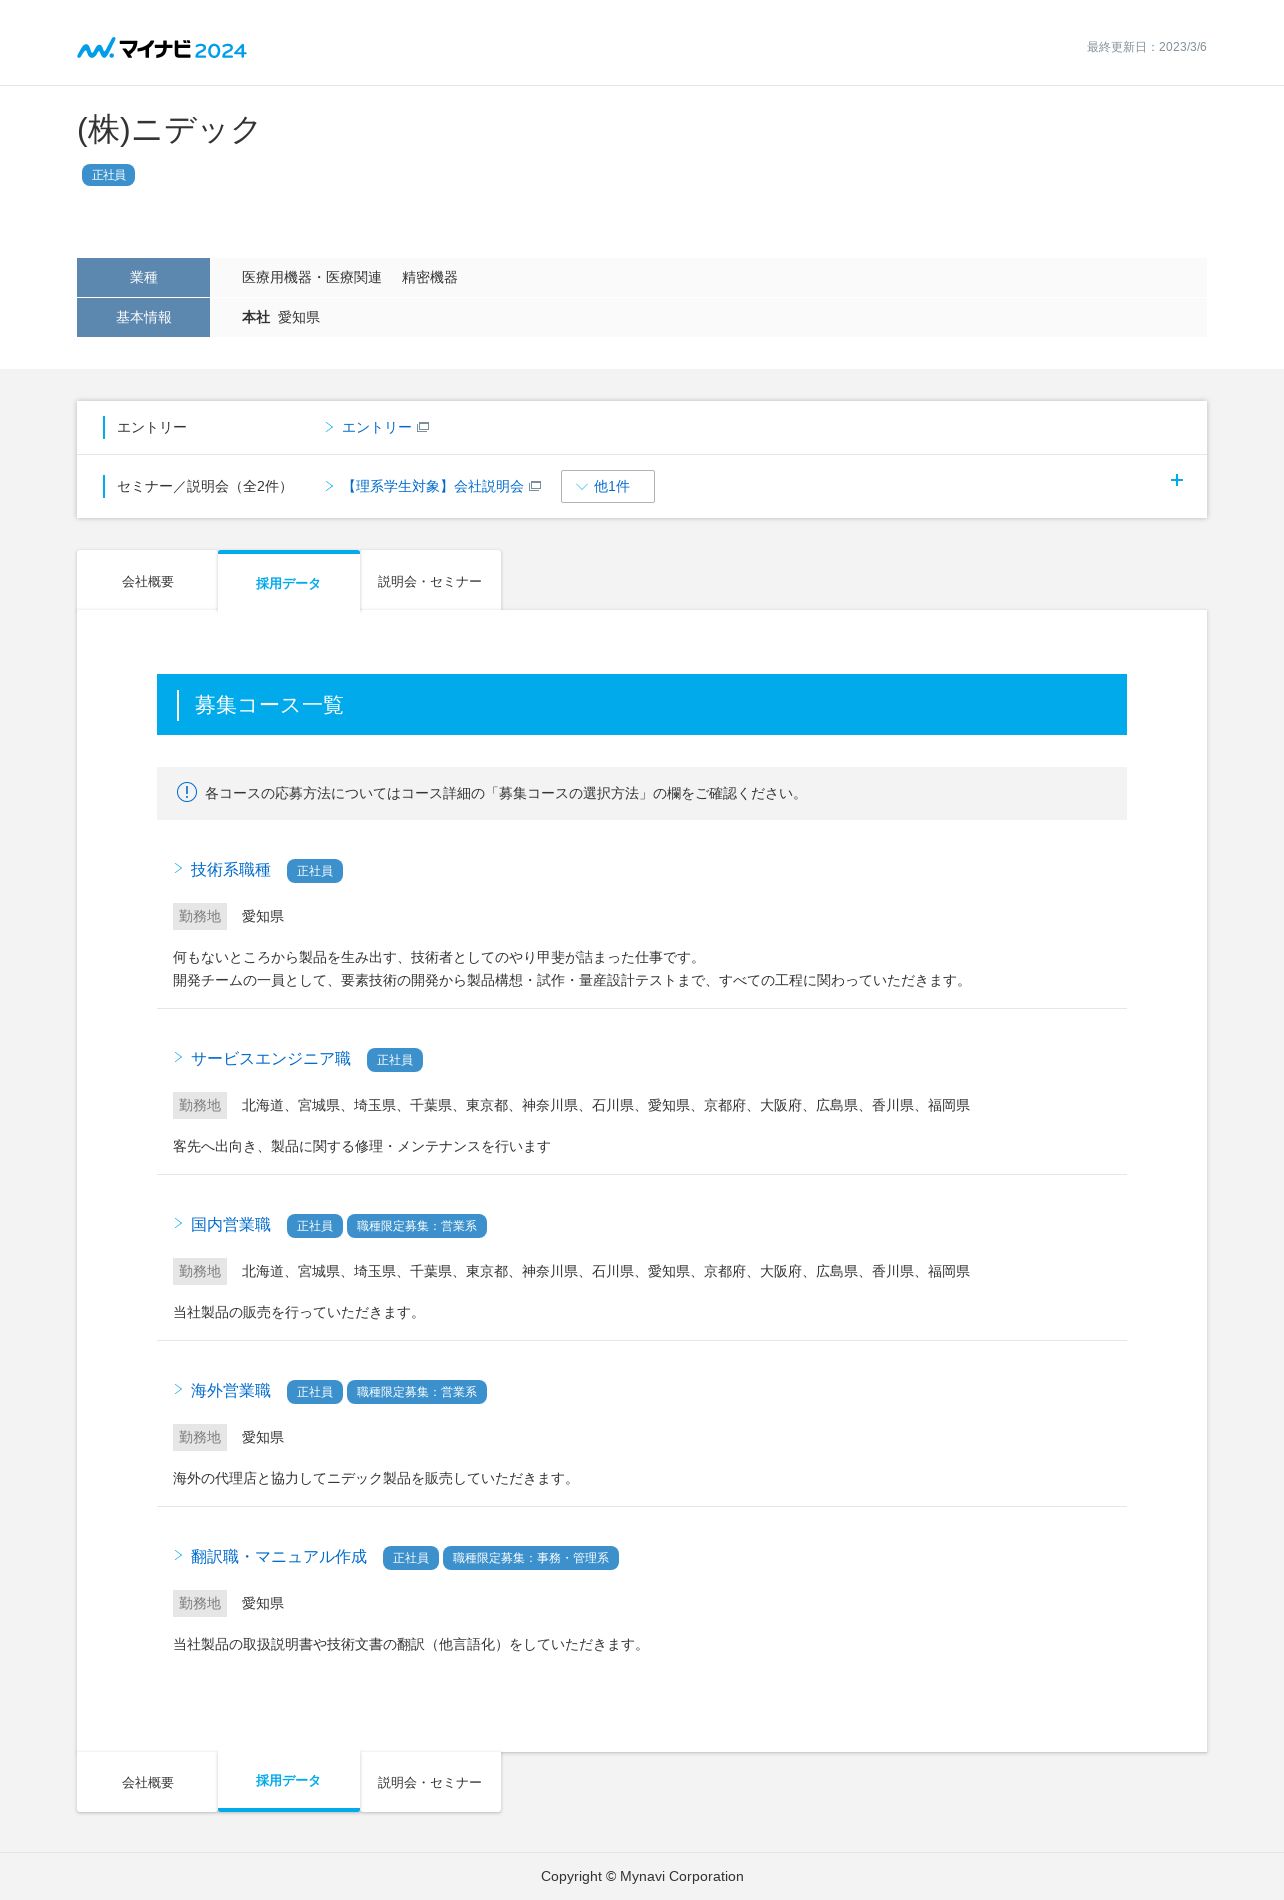Open the 技術系職種 course link
This screenshot has width=1284, height=1900.
coord(231,870)
